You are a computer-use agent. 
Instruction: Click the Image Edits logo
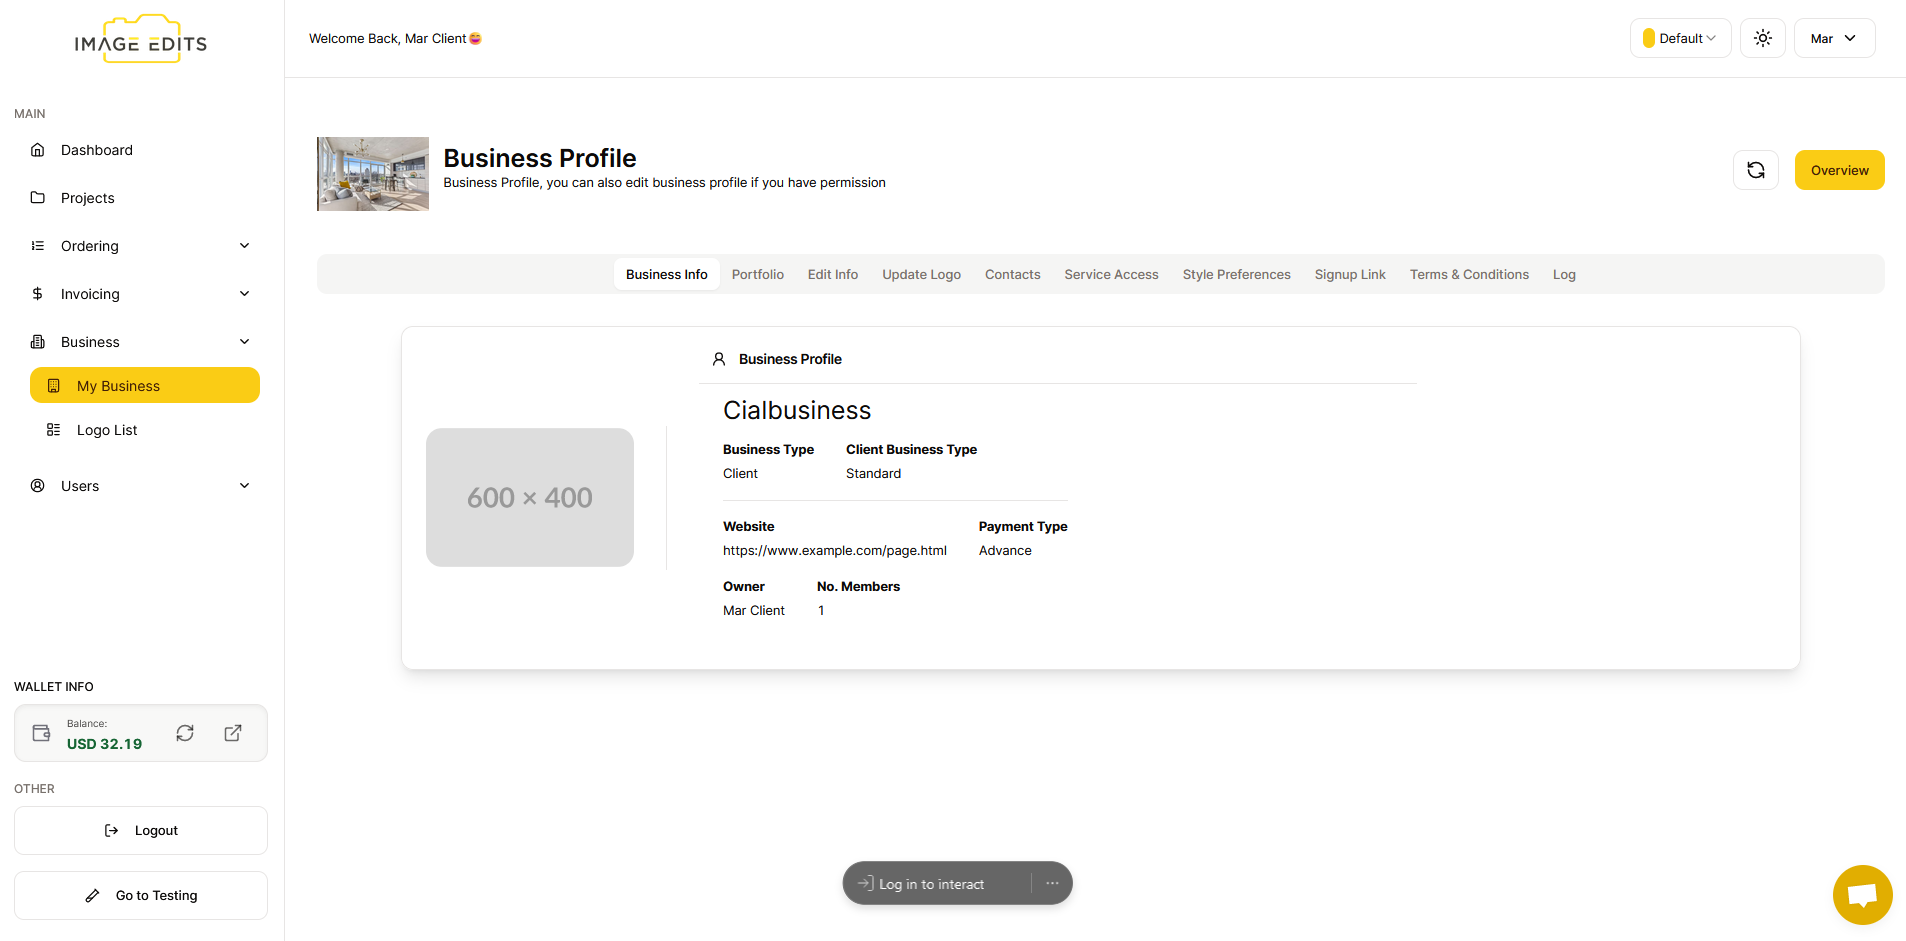tap(141, 41)
